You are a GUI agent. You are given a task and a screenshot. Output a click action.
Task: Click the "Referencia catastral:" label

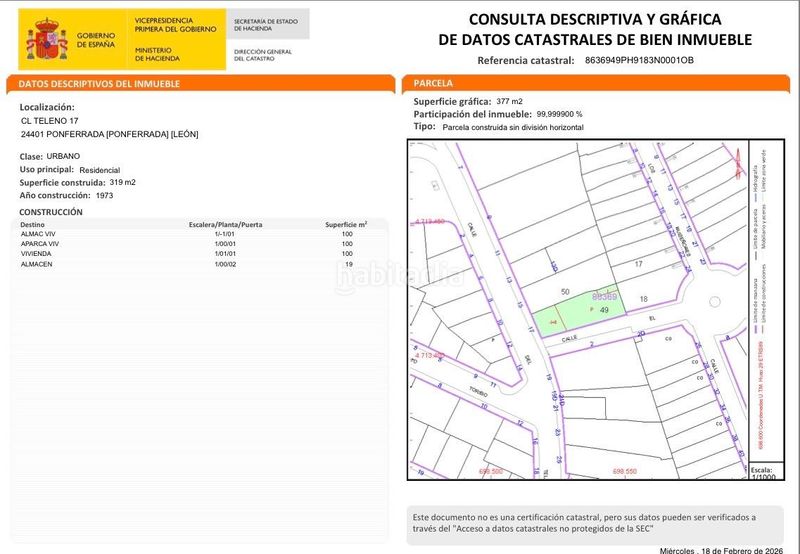tap(526, 60)
